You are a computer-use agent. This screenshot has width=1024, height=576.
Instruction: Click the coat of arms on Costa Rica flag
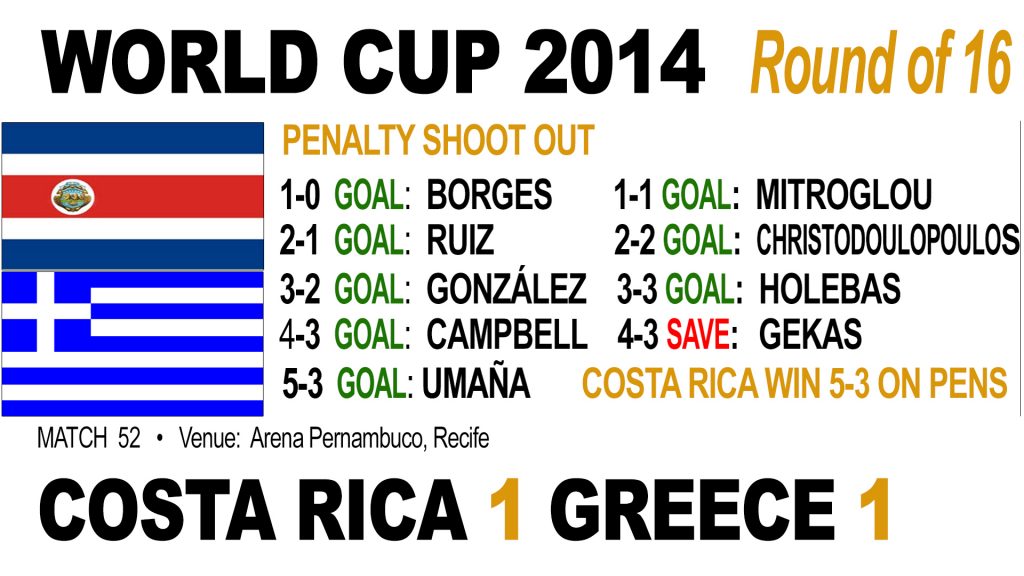[x=72, y=197]
